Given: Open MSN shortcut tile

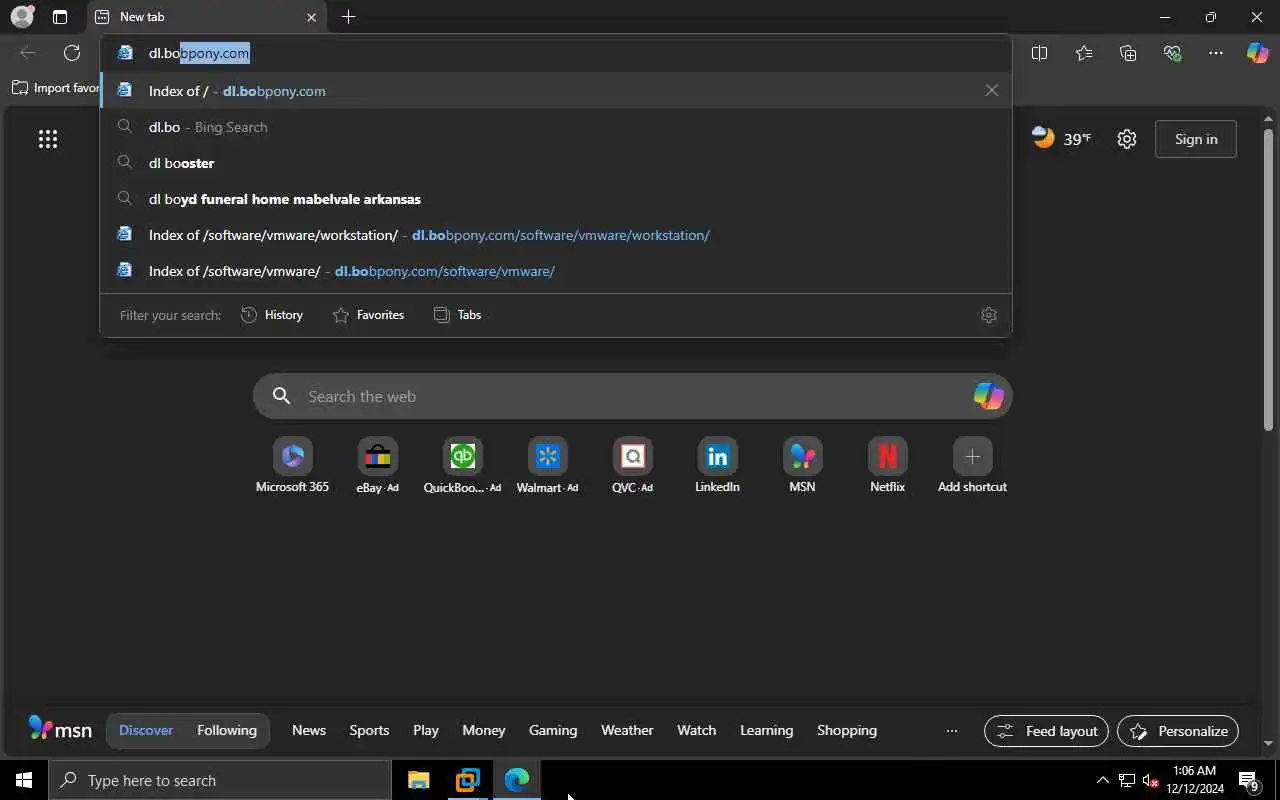Looking at the screenshot, I should (802, 465).
